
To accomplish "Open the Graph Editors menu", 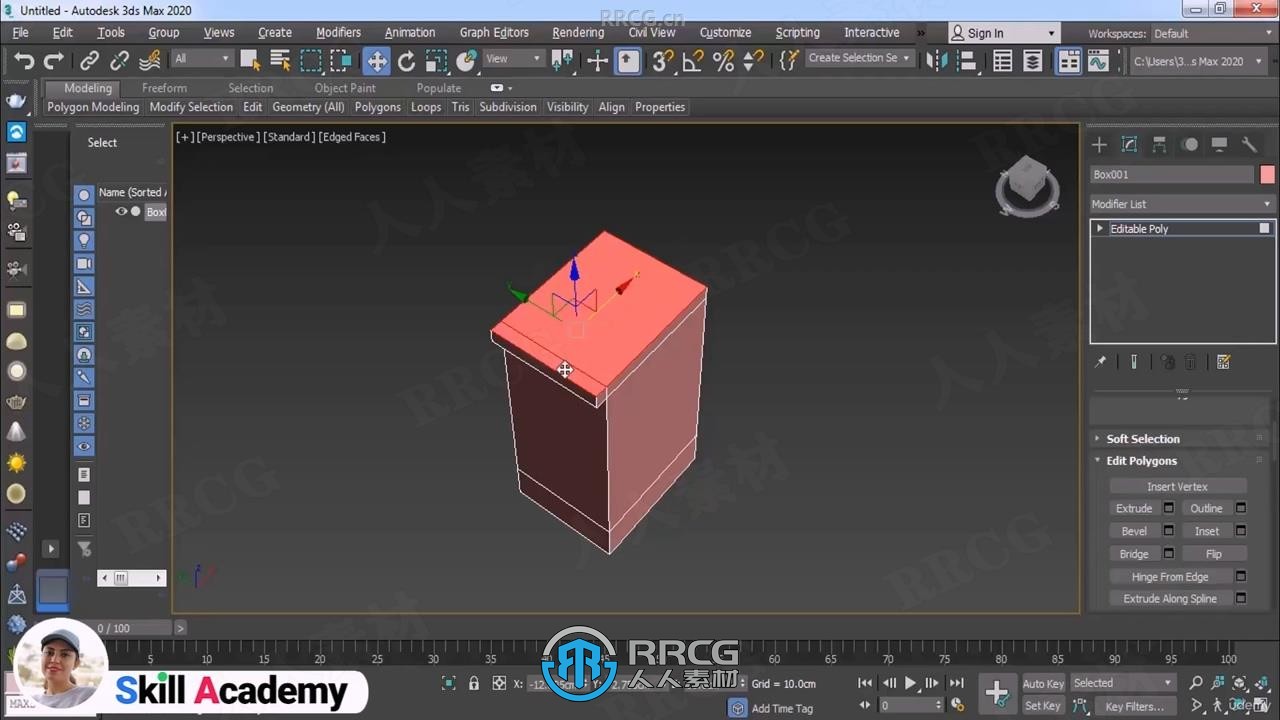I will click(494, 32).
